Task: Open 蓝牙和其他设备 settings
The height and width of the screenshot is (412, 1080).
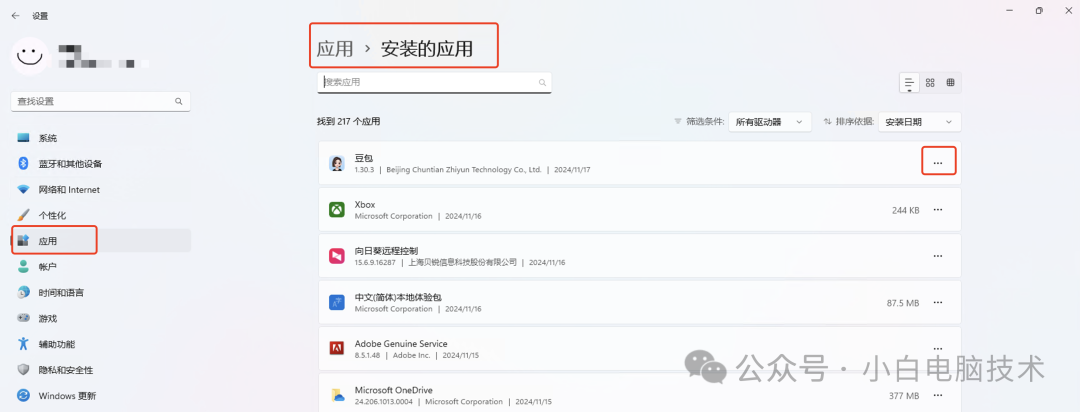Action: [101, 164]
